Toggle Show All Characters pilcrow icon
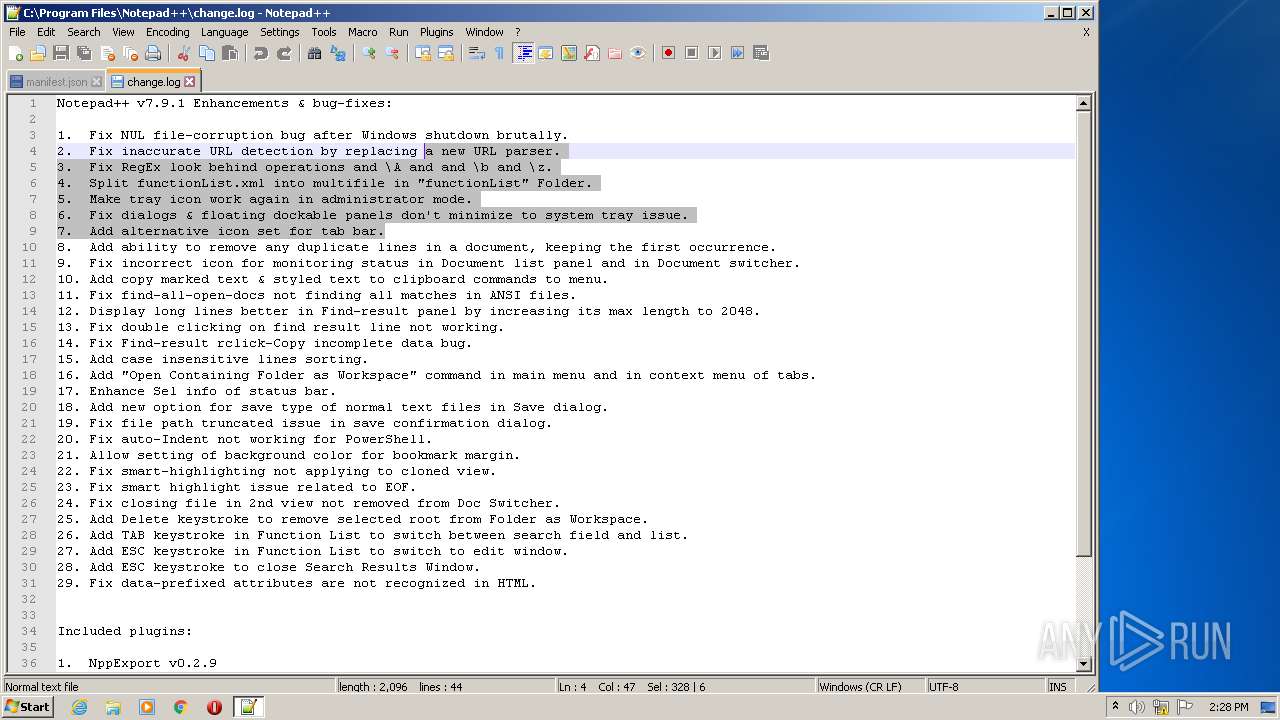 pyautogui.click(x=500, y=53)
